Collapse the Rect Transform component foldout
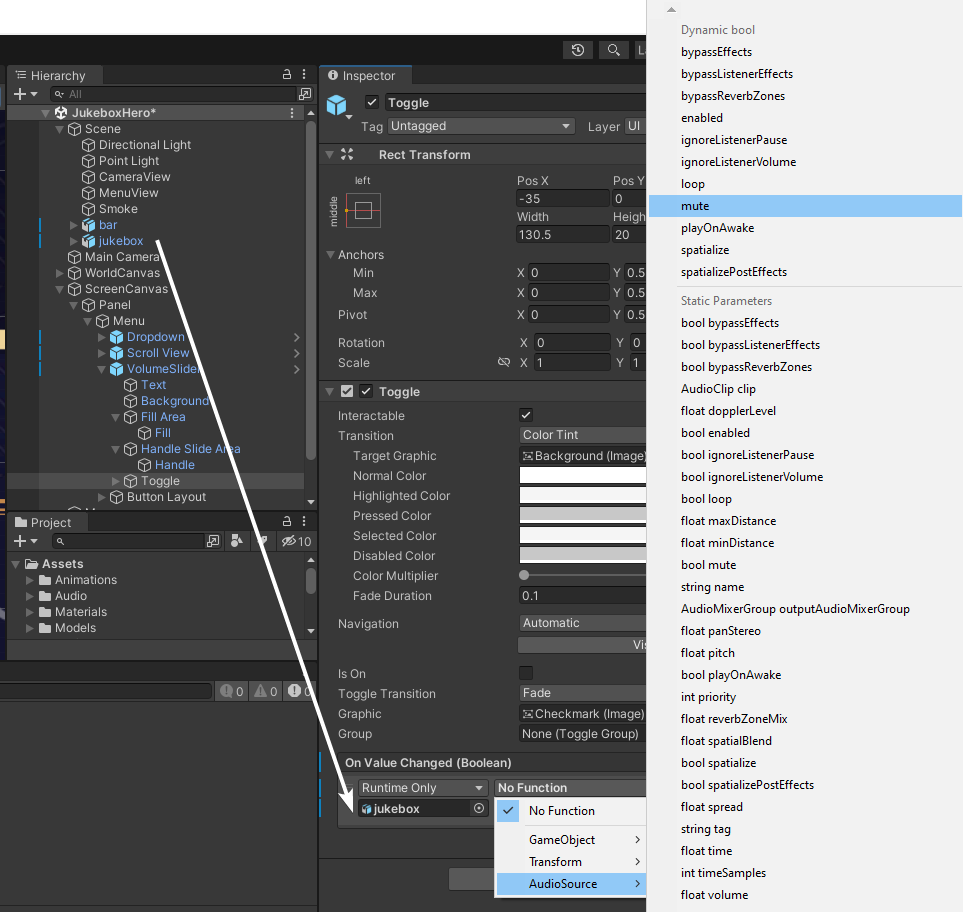This screenshot has height=912, width=963. coord(330,155)
